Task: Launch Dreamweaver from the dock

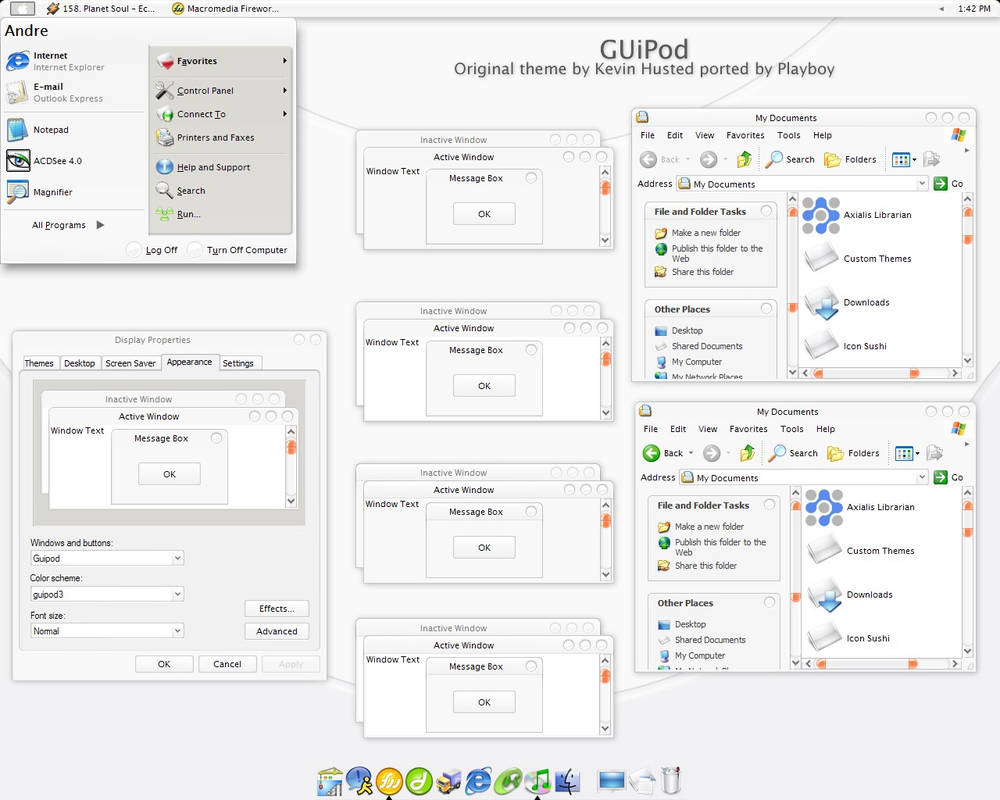Action: coord(419,781)
